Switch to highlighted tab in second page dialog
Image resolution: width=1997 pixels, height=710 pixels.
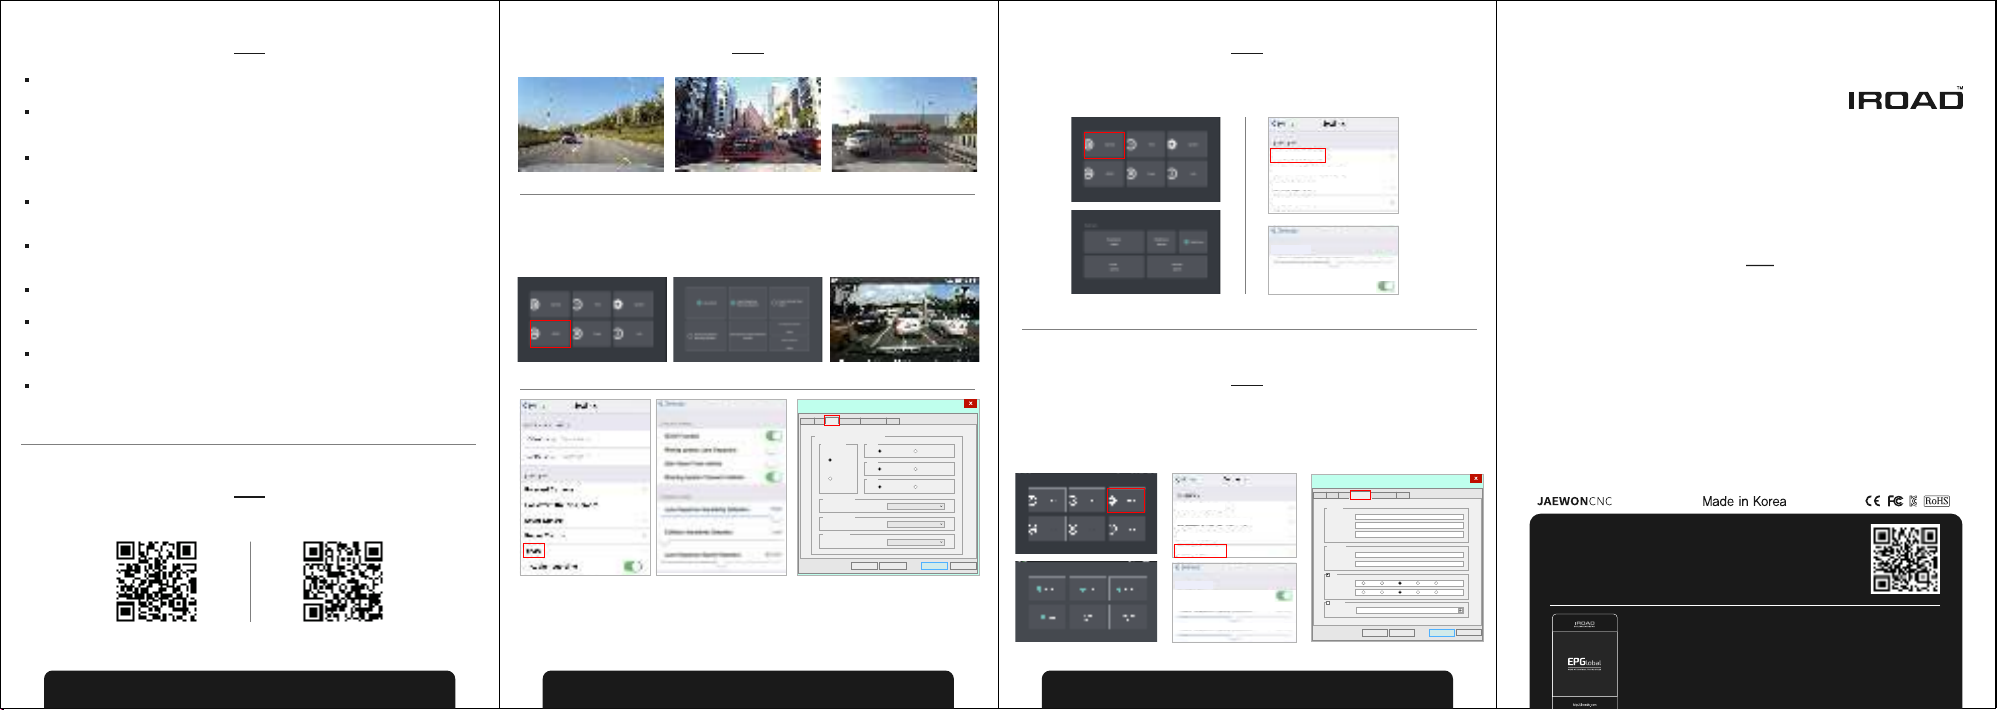[x=831, y=421]
